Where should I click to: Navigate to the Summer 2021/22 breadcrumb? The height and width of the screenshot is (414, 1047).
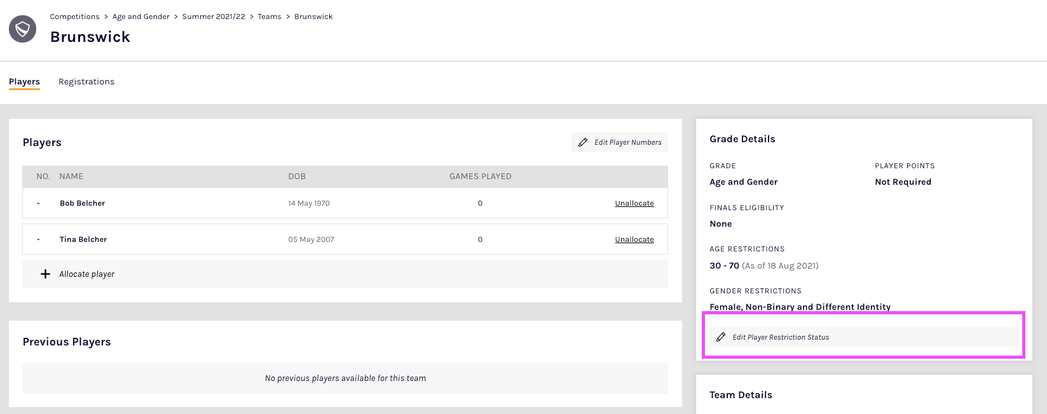216,17
